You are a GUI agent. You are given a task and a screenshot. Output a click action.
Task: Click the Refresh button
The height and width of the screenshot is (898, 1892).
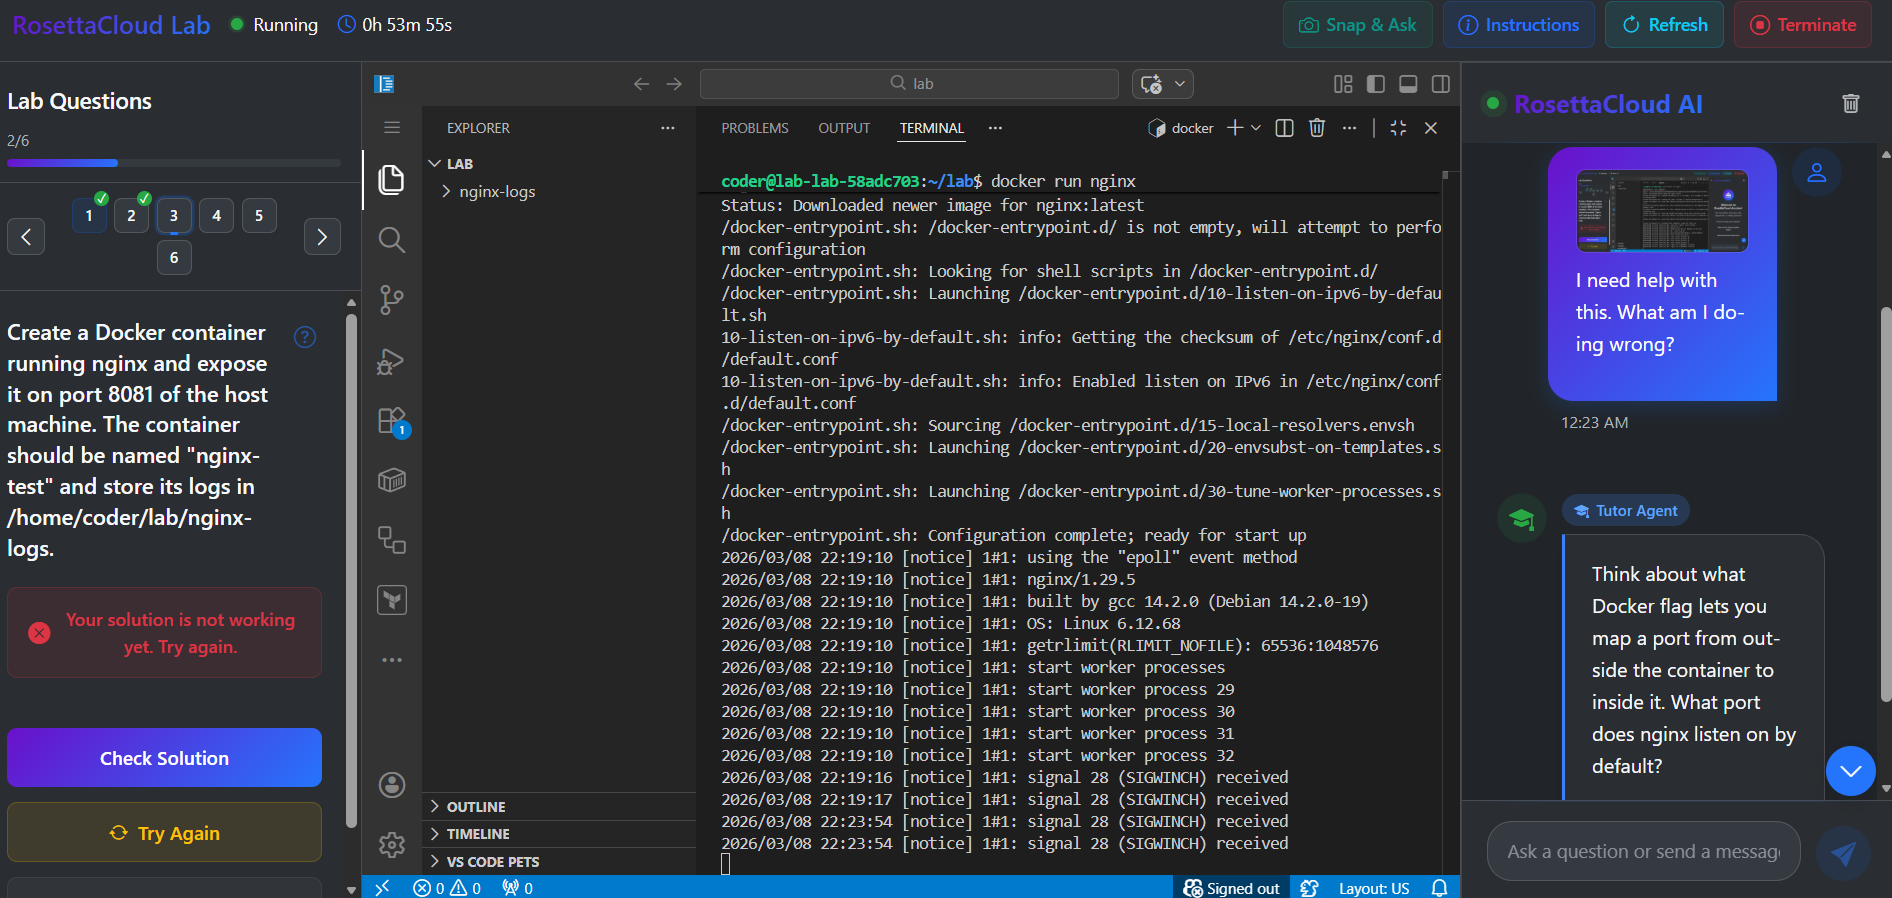click(x=1664, y=25)
